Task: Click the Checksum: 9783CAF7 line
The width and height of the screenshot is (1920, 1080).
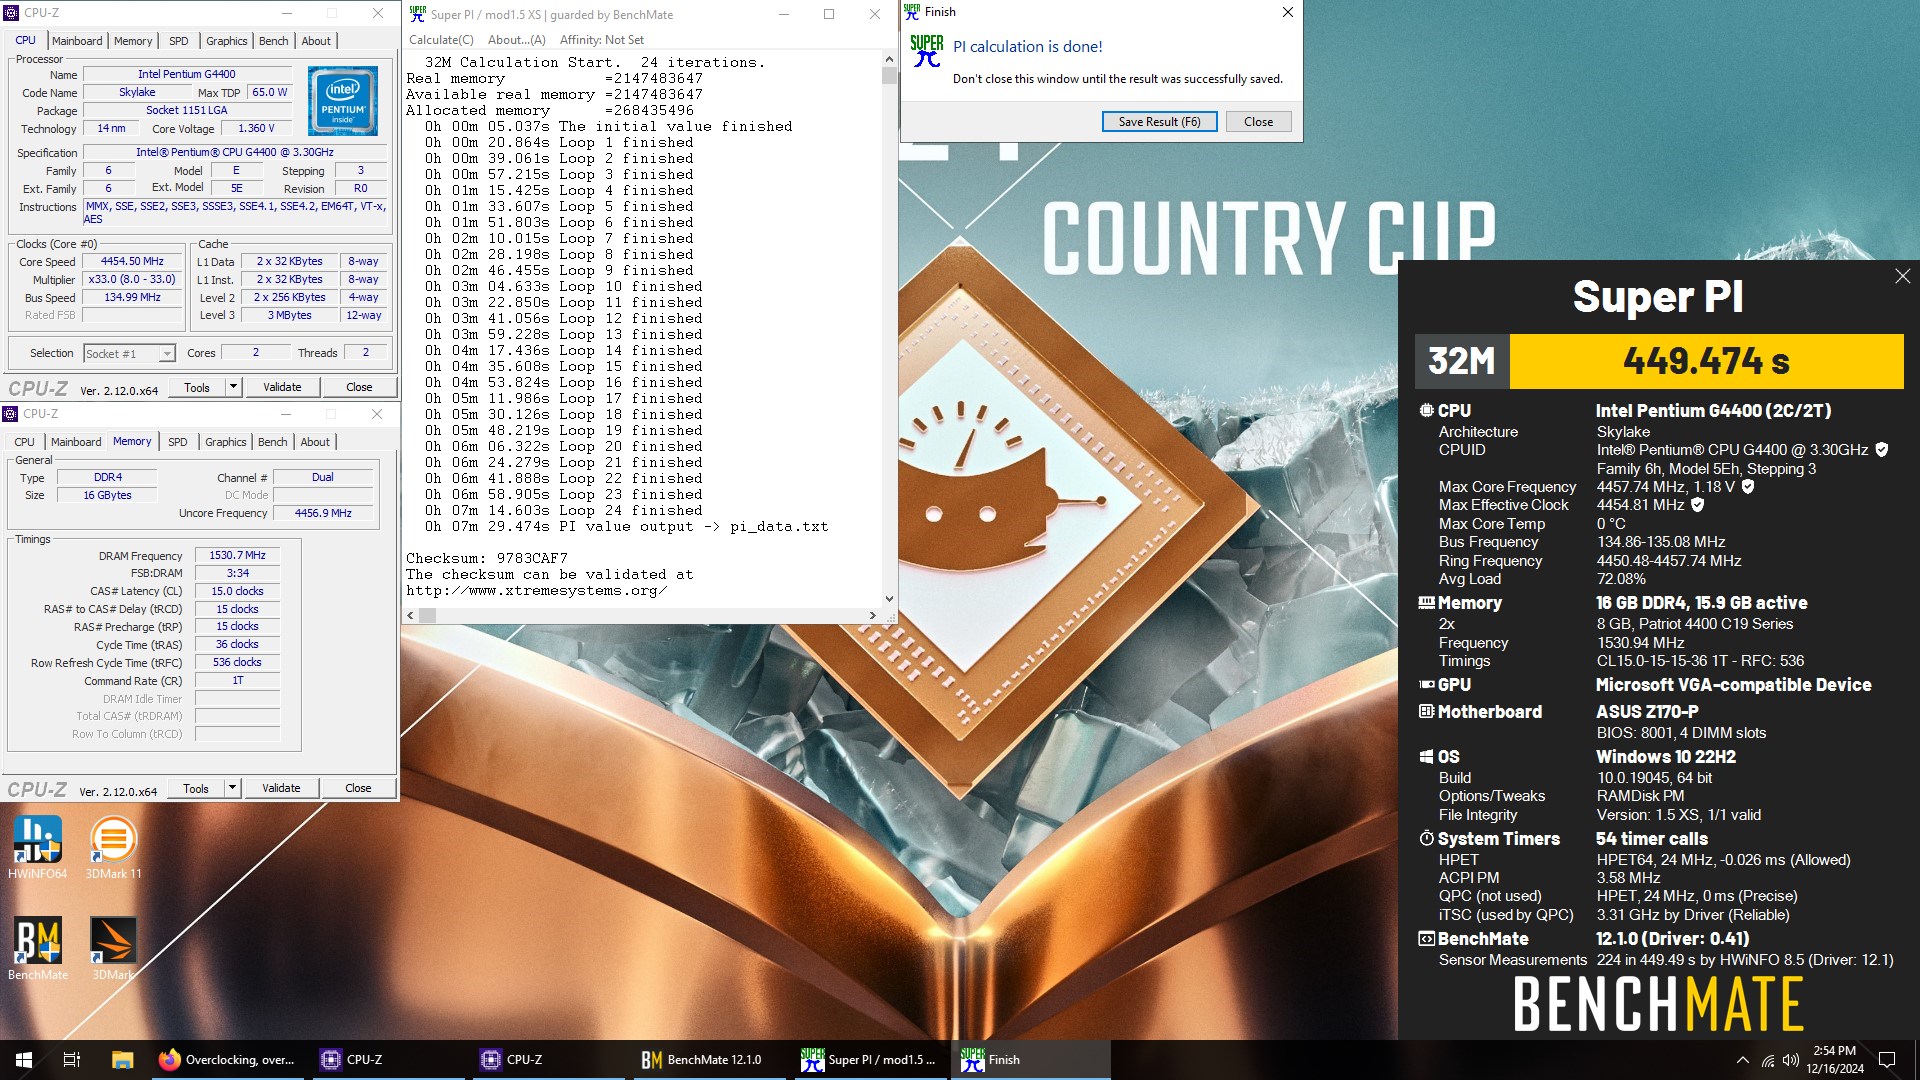Action: coord(487,558)
